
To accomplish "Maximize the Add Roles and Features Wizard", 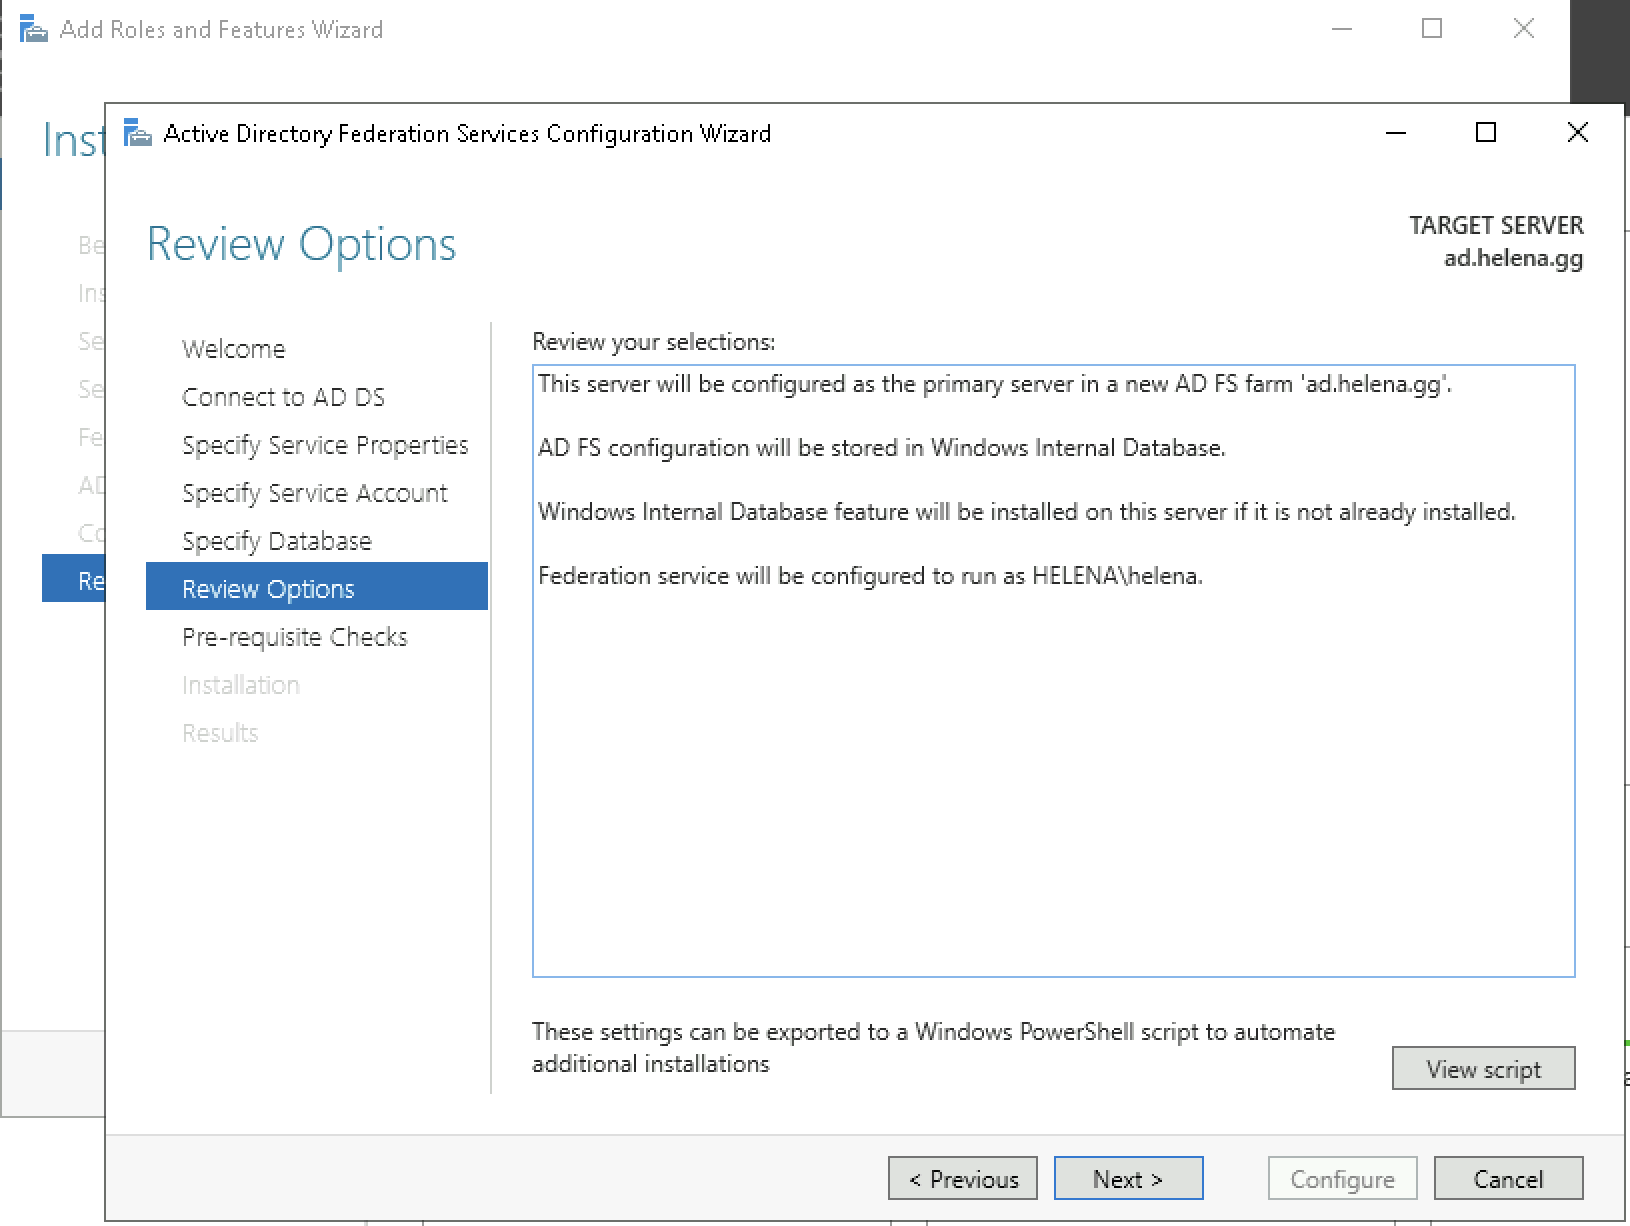I will click(1432, 29).
